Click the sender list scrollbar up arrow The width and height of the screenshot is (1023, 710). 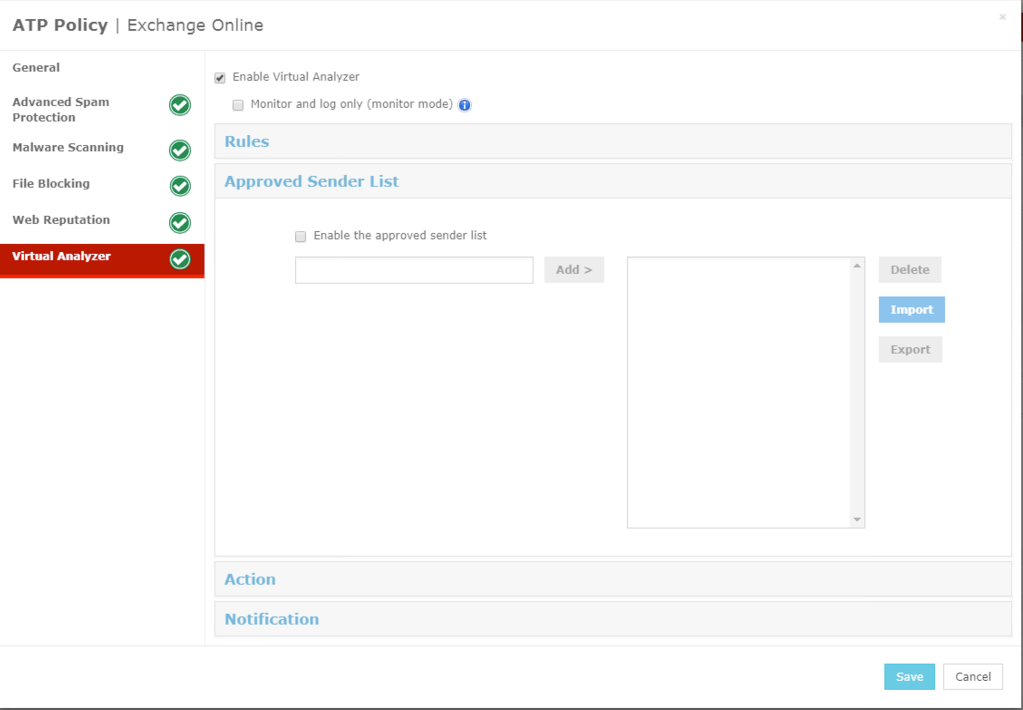coord(857,266)
